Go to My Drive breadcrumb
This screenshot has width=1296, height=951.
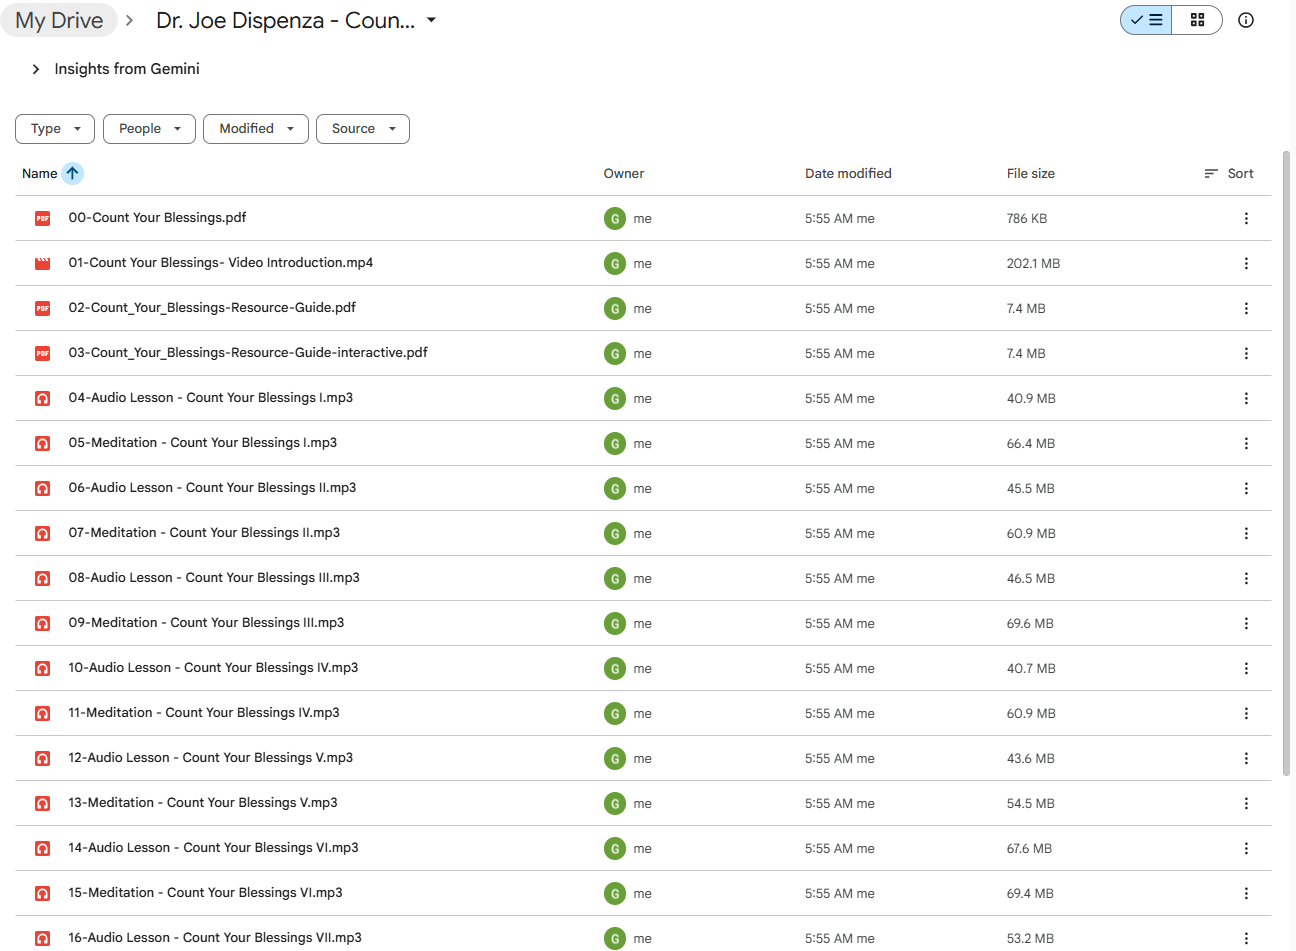(59, 20)
